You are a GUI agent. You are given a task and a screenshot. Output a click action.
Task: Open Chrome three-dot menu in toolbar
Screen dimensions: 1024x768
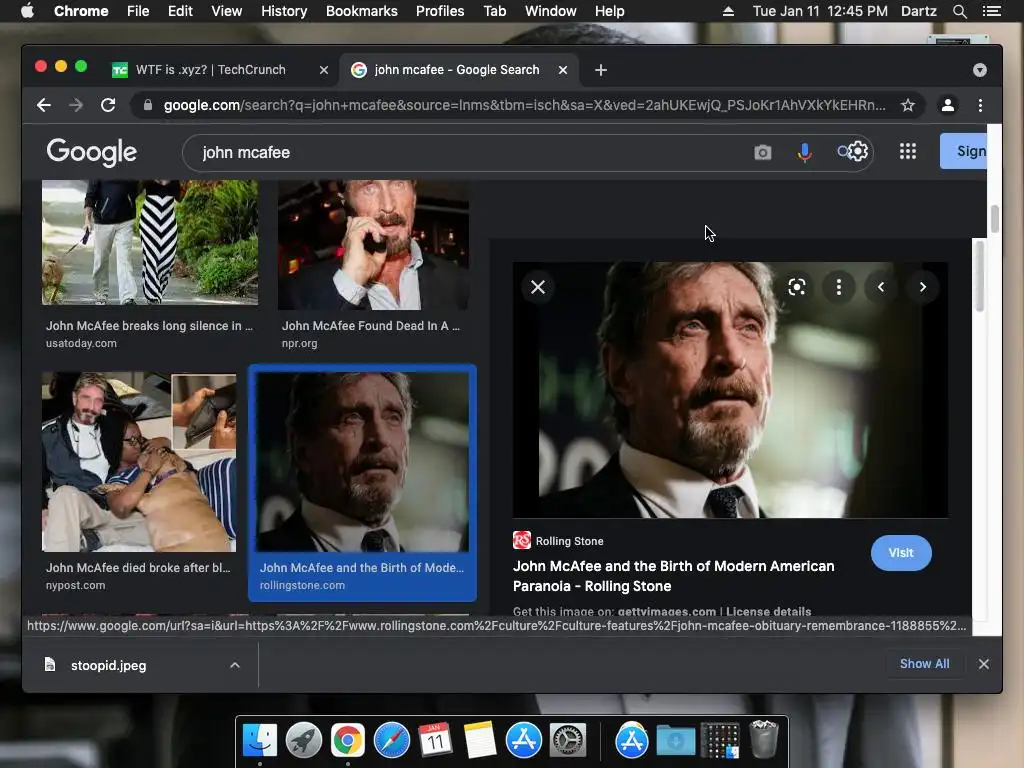click(x=980, y=105)
